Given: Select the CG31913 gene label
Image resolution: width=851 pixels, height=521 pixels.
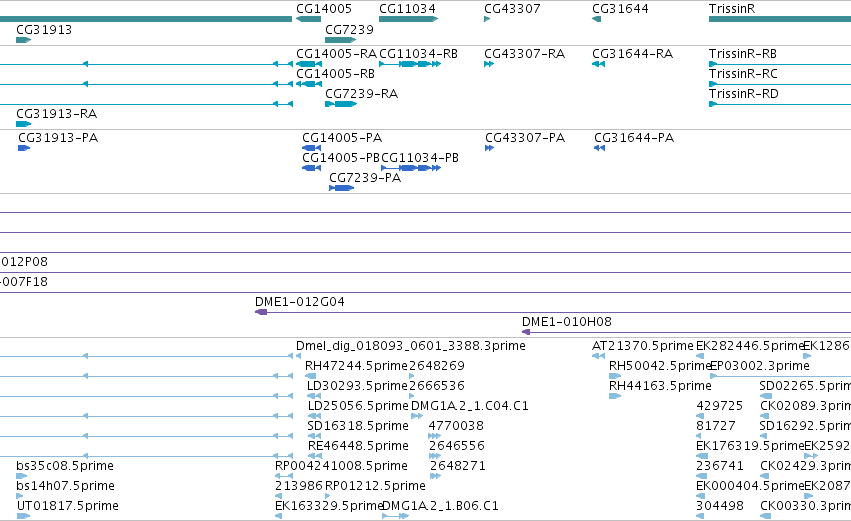Looking at the screenshot, I should point(44,29).
